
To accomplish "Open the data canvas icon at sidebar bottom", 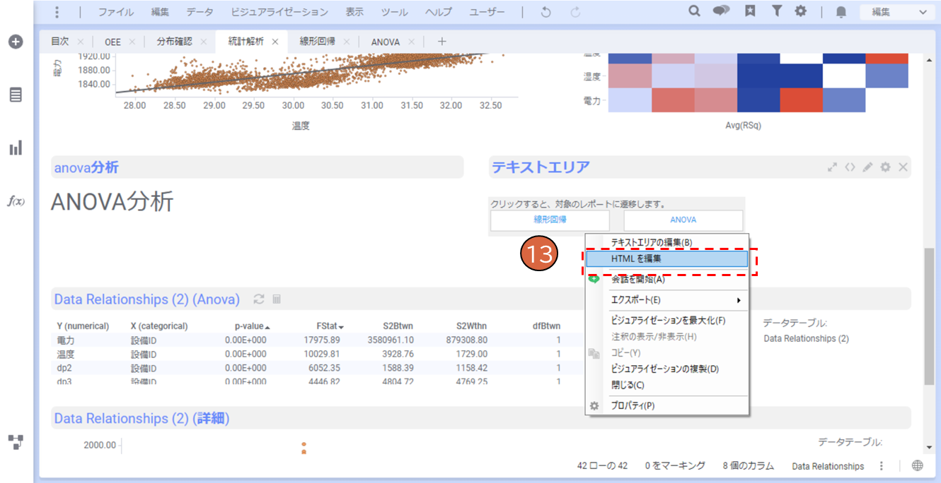I will click(x=16, y=442).
